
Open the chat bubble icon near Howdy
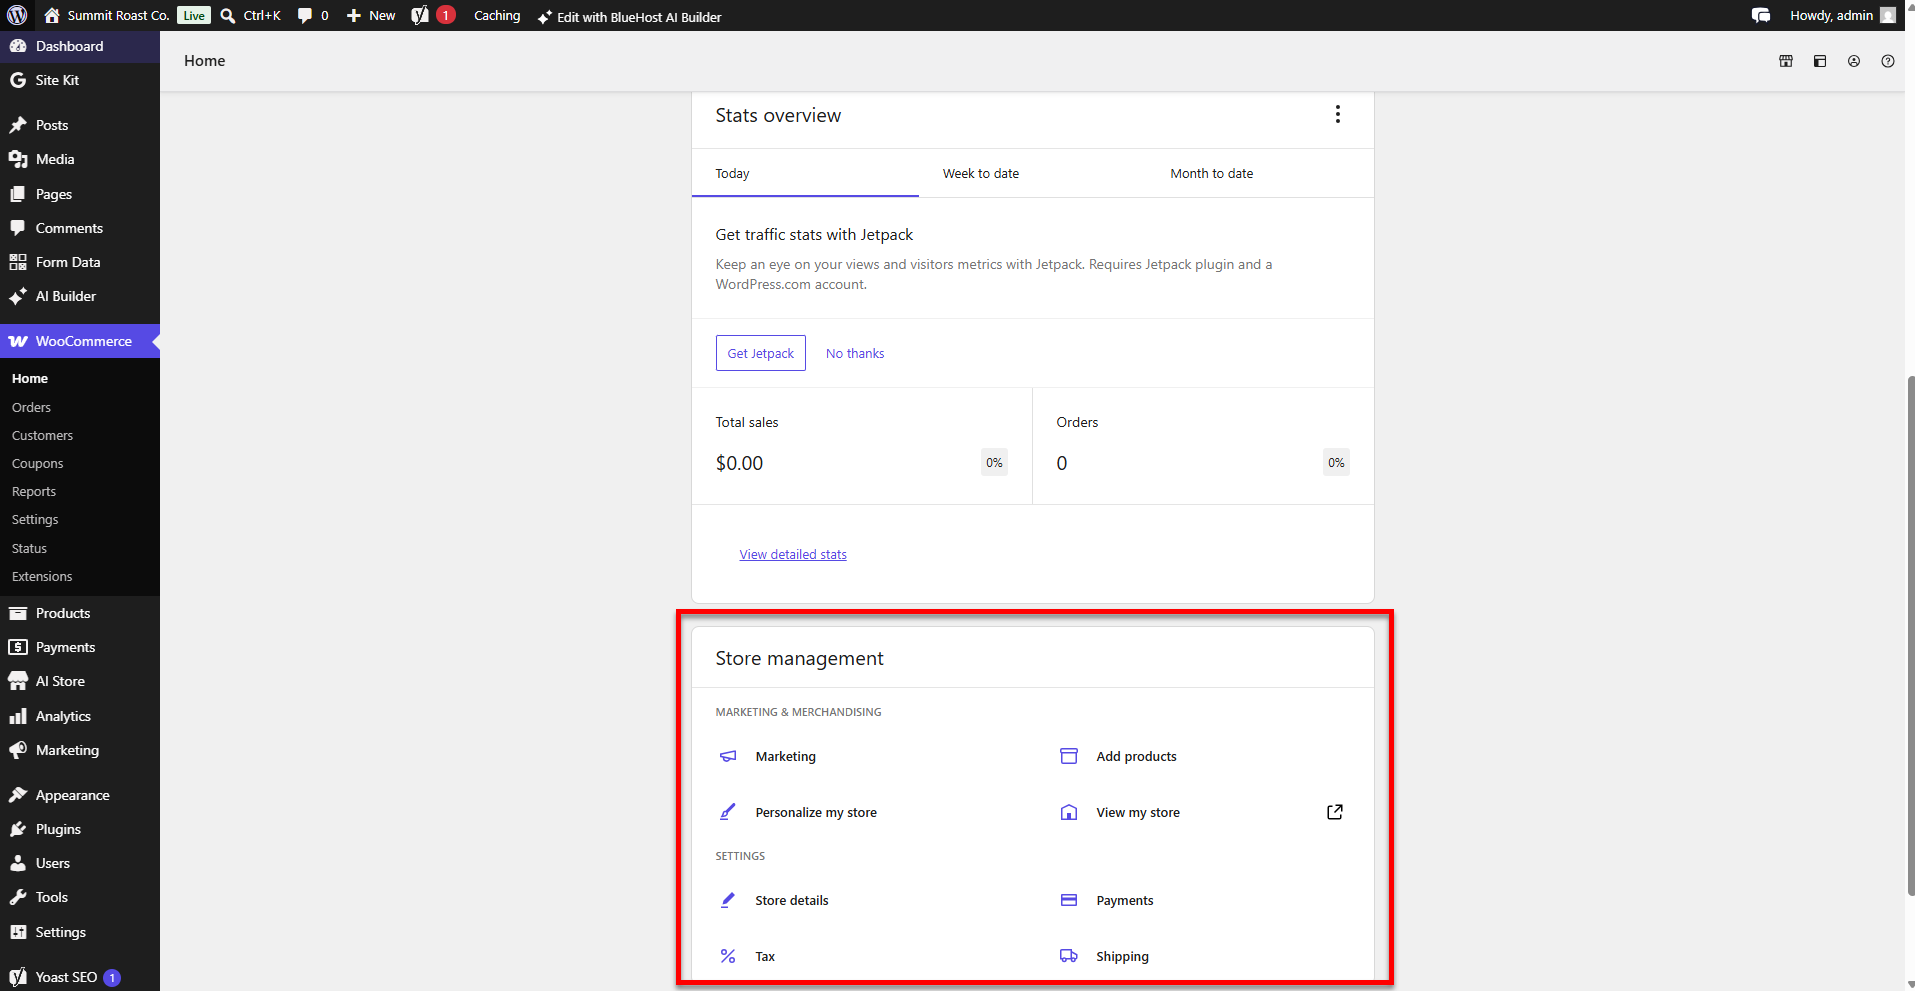click(1761, 15)
